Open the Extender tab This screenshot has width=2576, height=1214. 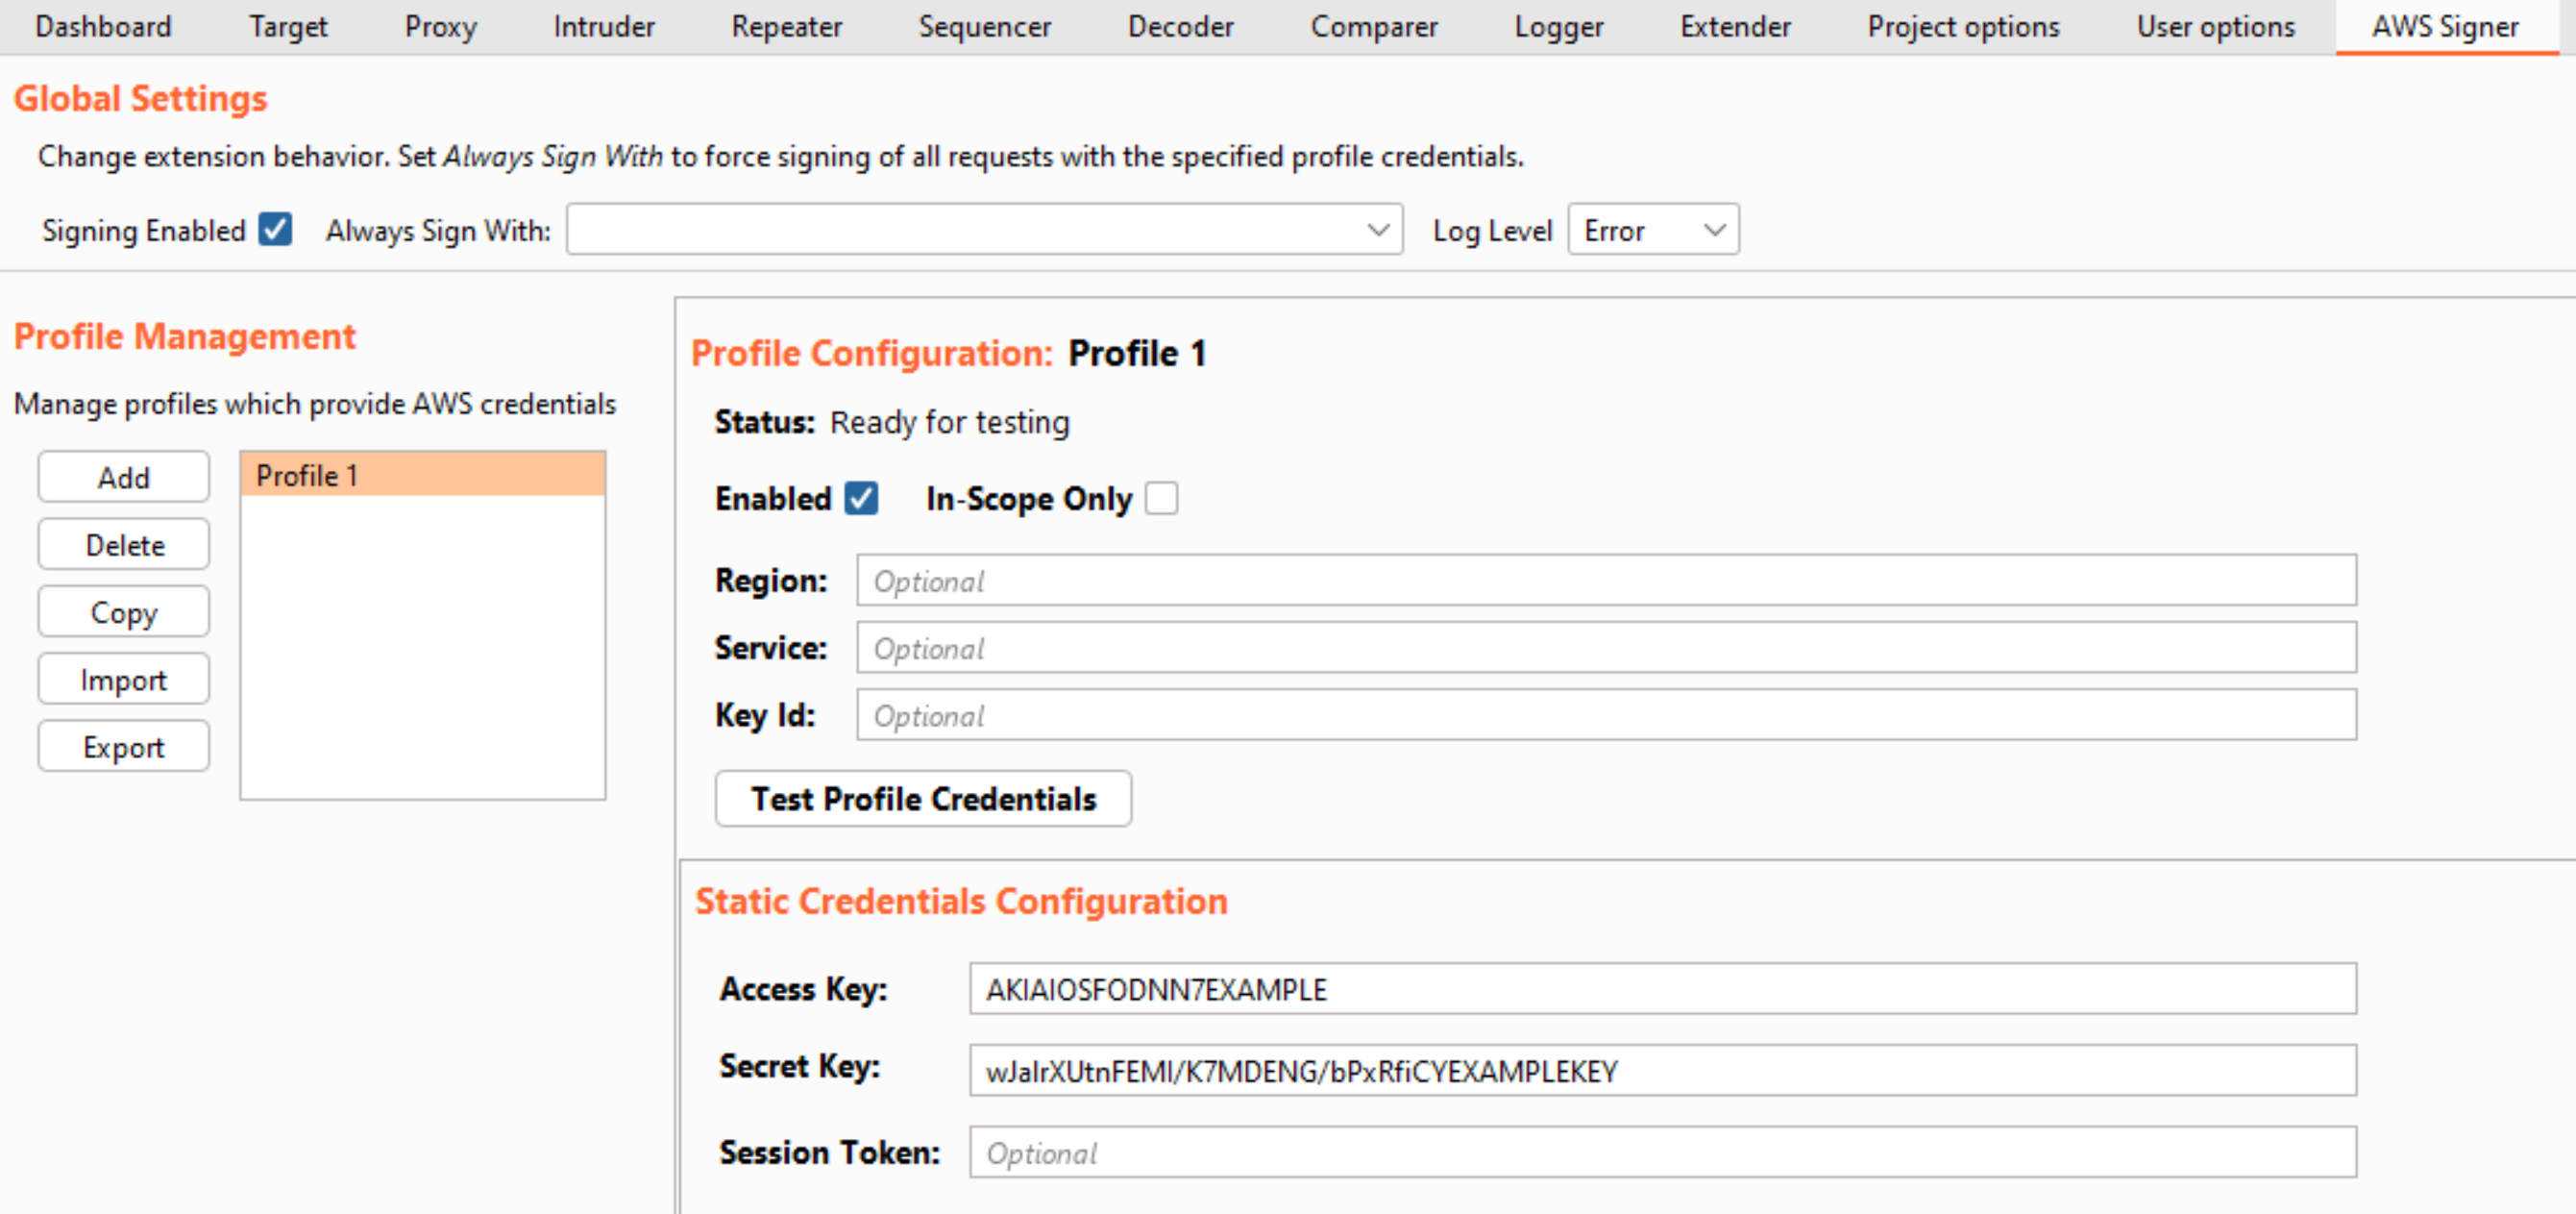[x=1735, y=26]
